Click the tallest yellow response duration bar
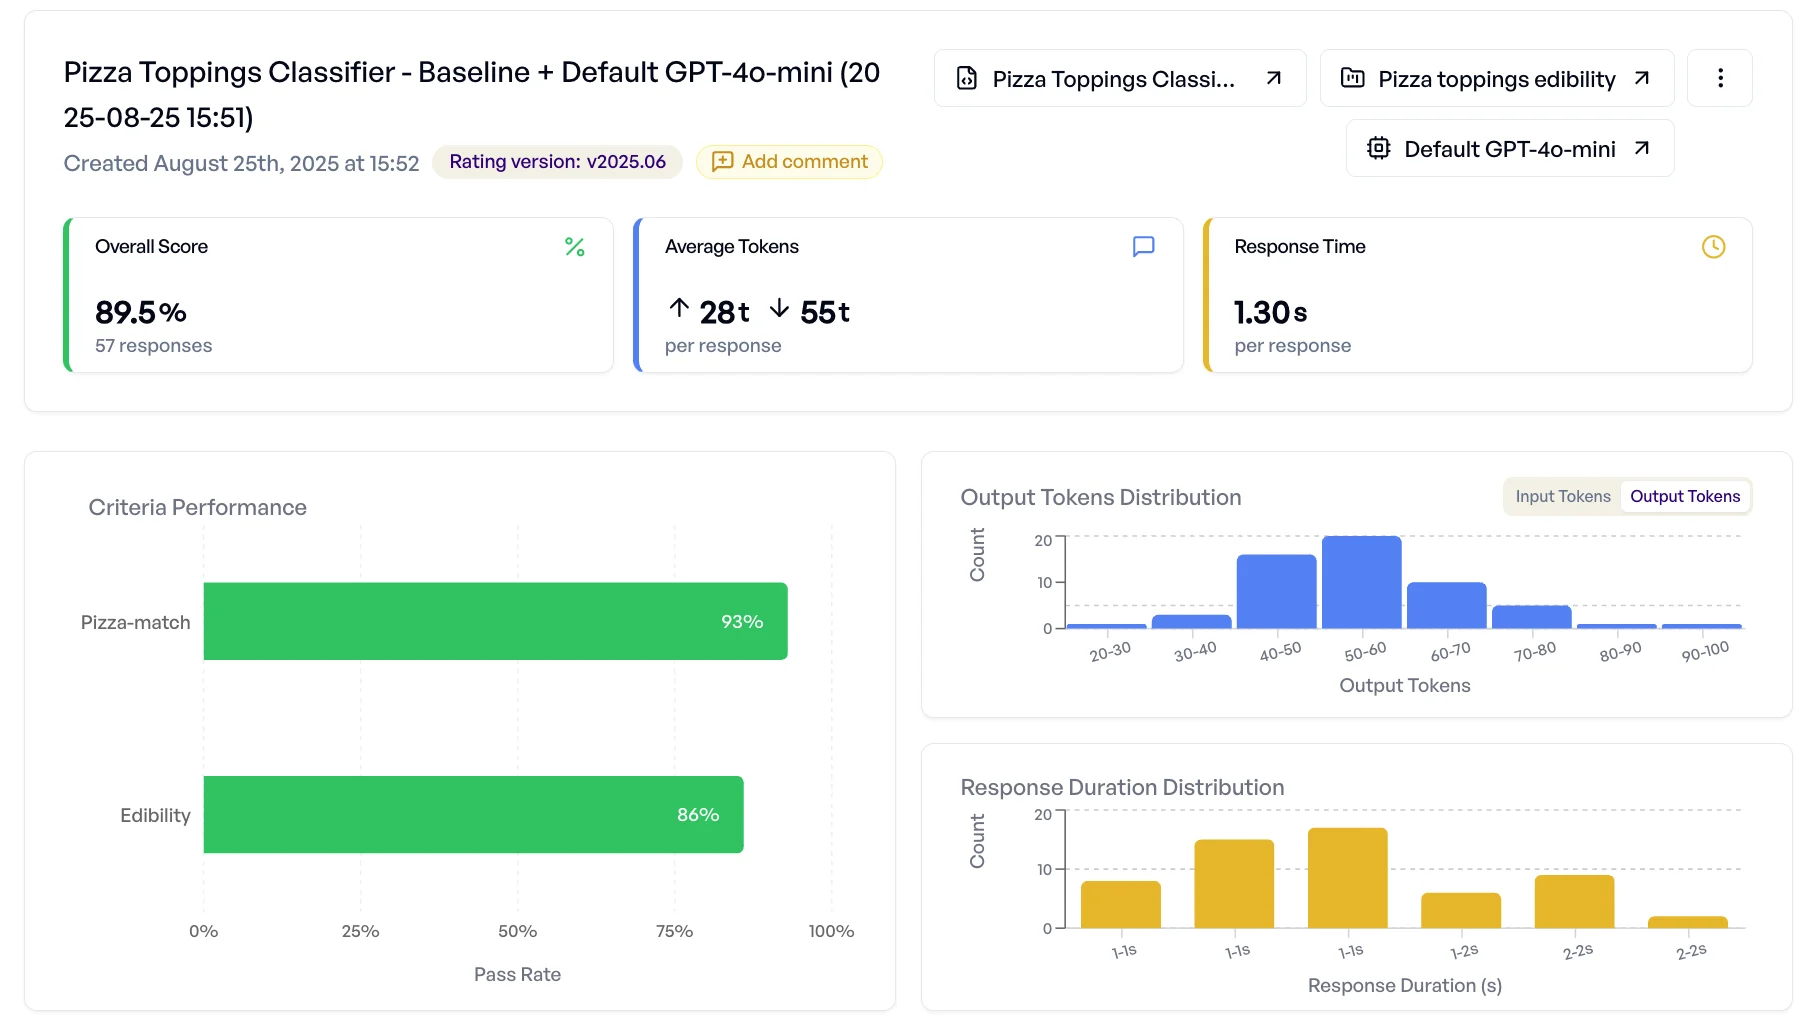The image size is (1810, 1028). coord(1347,877)
